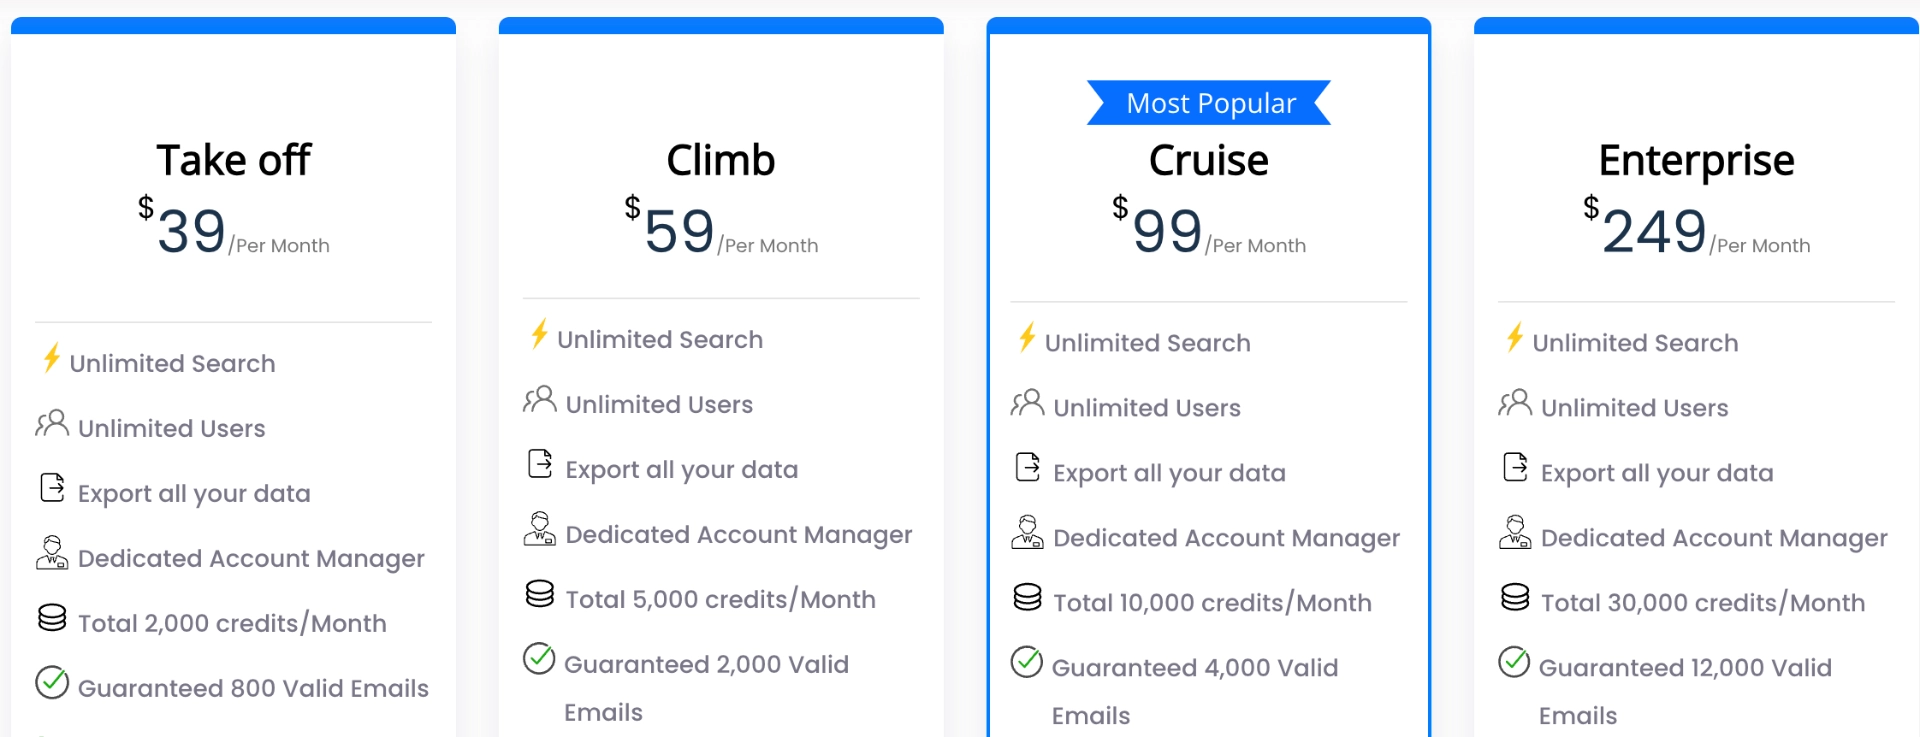1920x737 pixels.
Task: Click the credits database icon in the Take off plan
Action: tap(52, 617)
